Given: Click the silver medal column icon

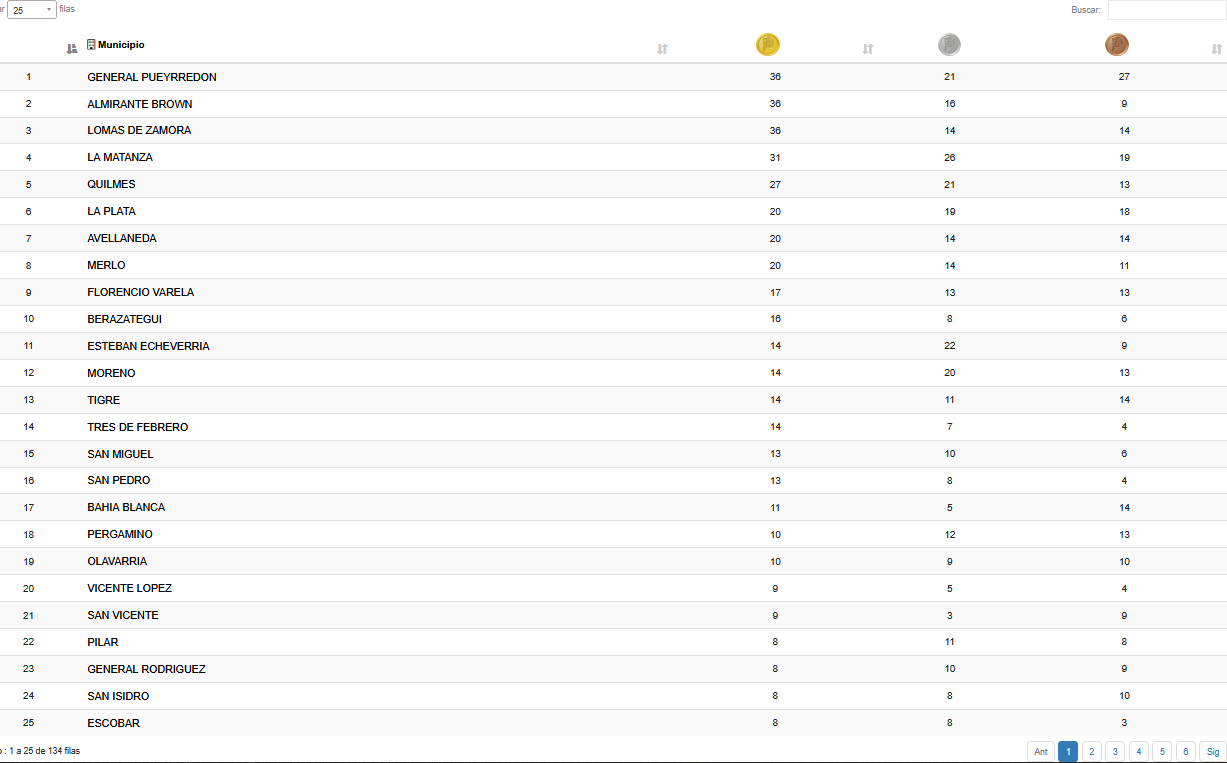Looking at the screenshot, I should point(949,45).
